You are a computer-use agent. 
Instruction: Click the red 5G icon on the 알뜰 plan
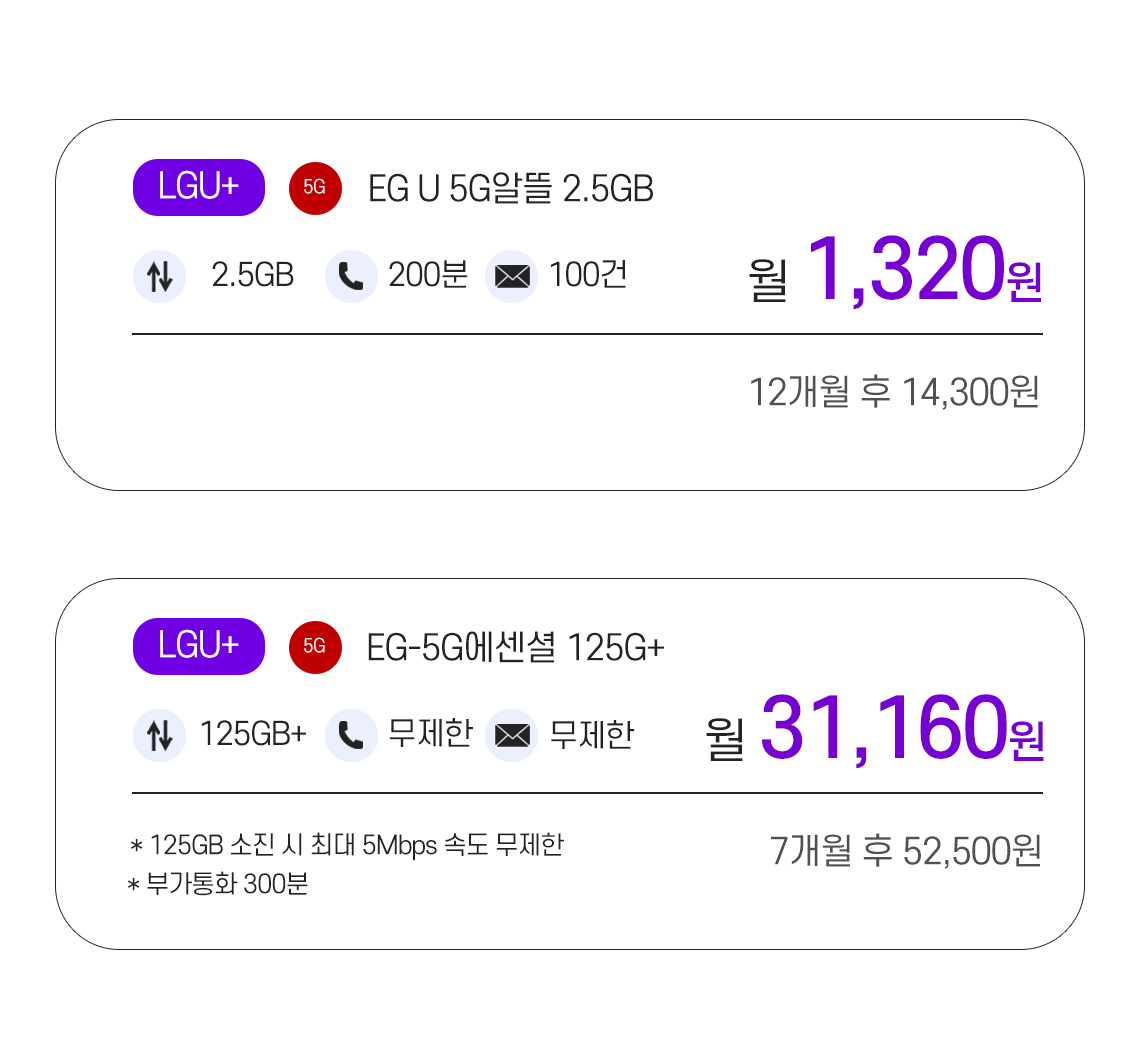pos(315,188)
